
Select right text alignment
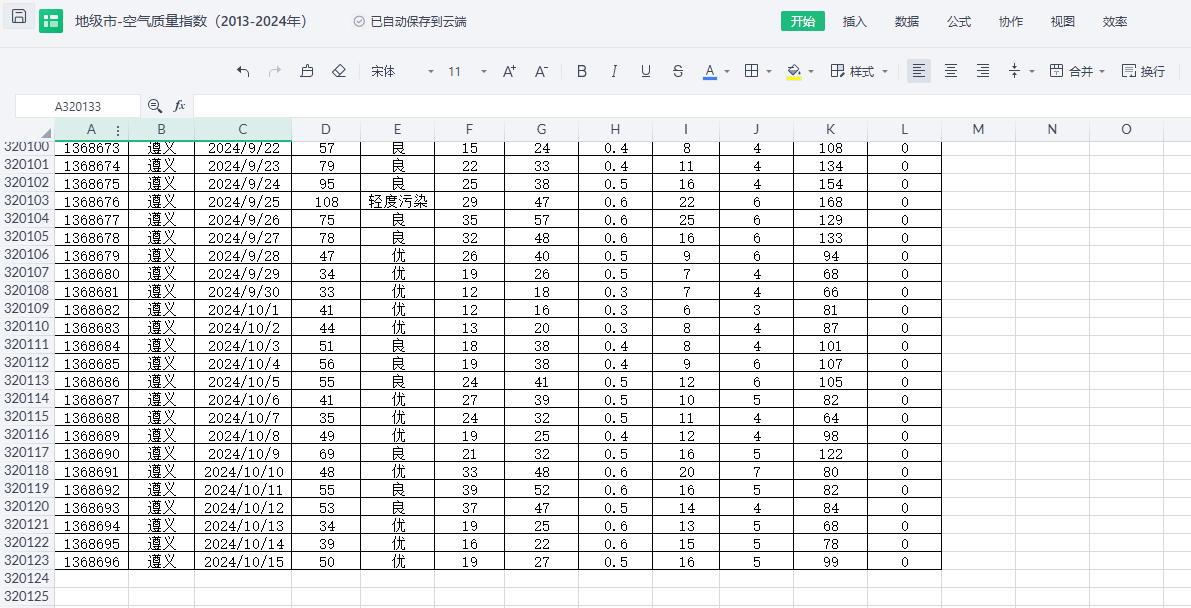pos(983,71)
